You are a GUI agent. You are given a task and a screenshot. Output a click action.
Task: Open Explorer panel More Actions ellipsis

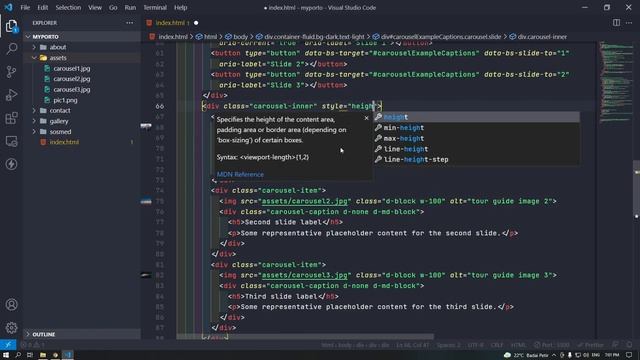pos(129,23)
